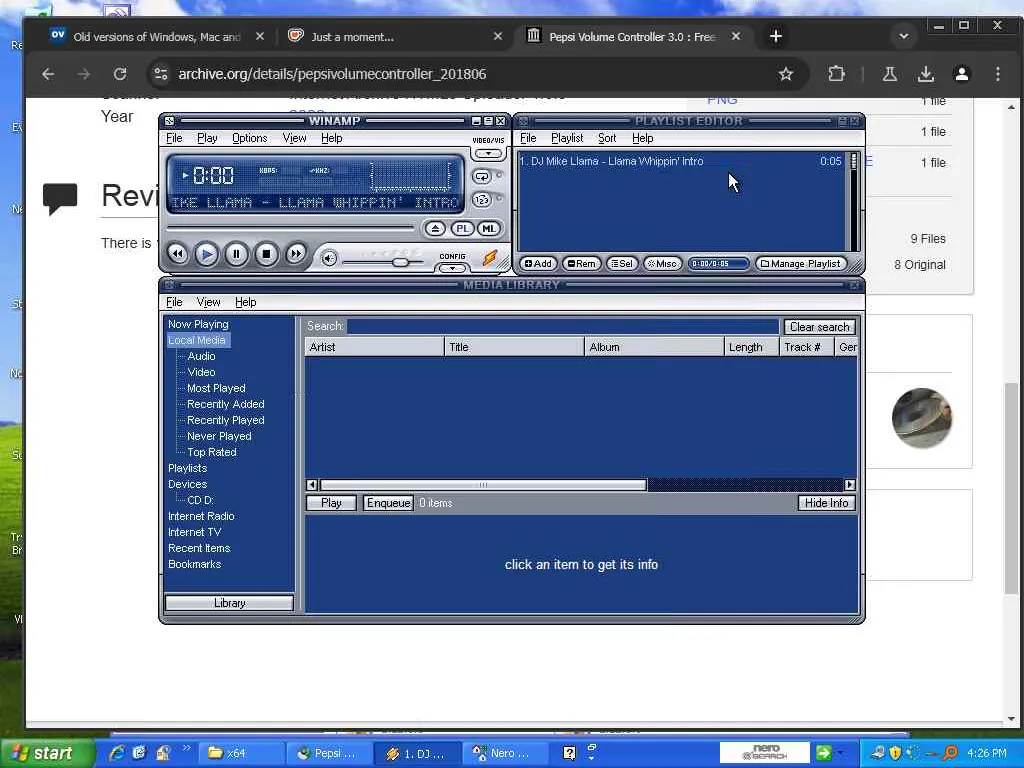The width and height of the screenshot is (1024, 768).
Task: Click the Winamp lightning bolt logo
Action: [x=490, y=259]
